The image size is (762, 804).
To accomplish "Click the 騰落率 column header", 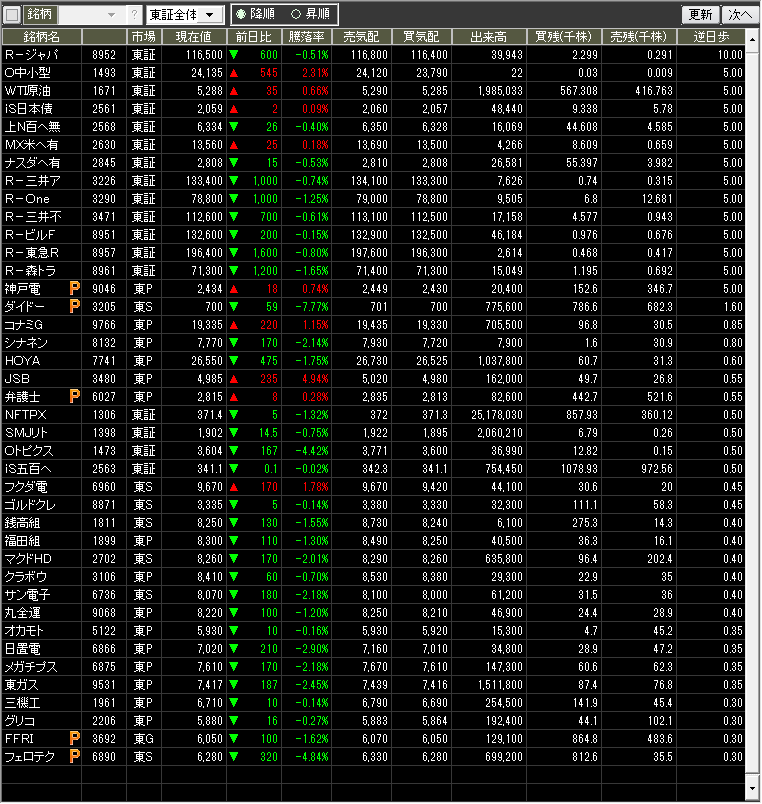I will pos(306,36).
